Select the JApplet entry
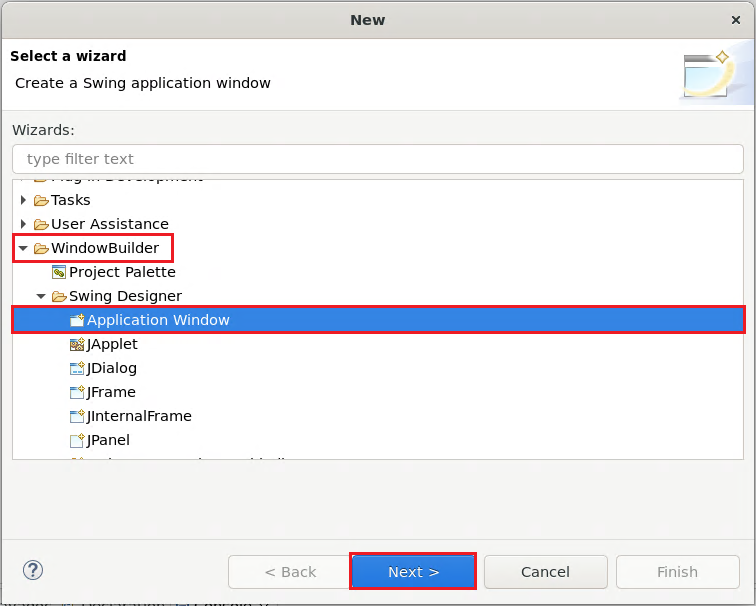 click(x=112, y=344)
